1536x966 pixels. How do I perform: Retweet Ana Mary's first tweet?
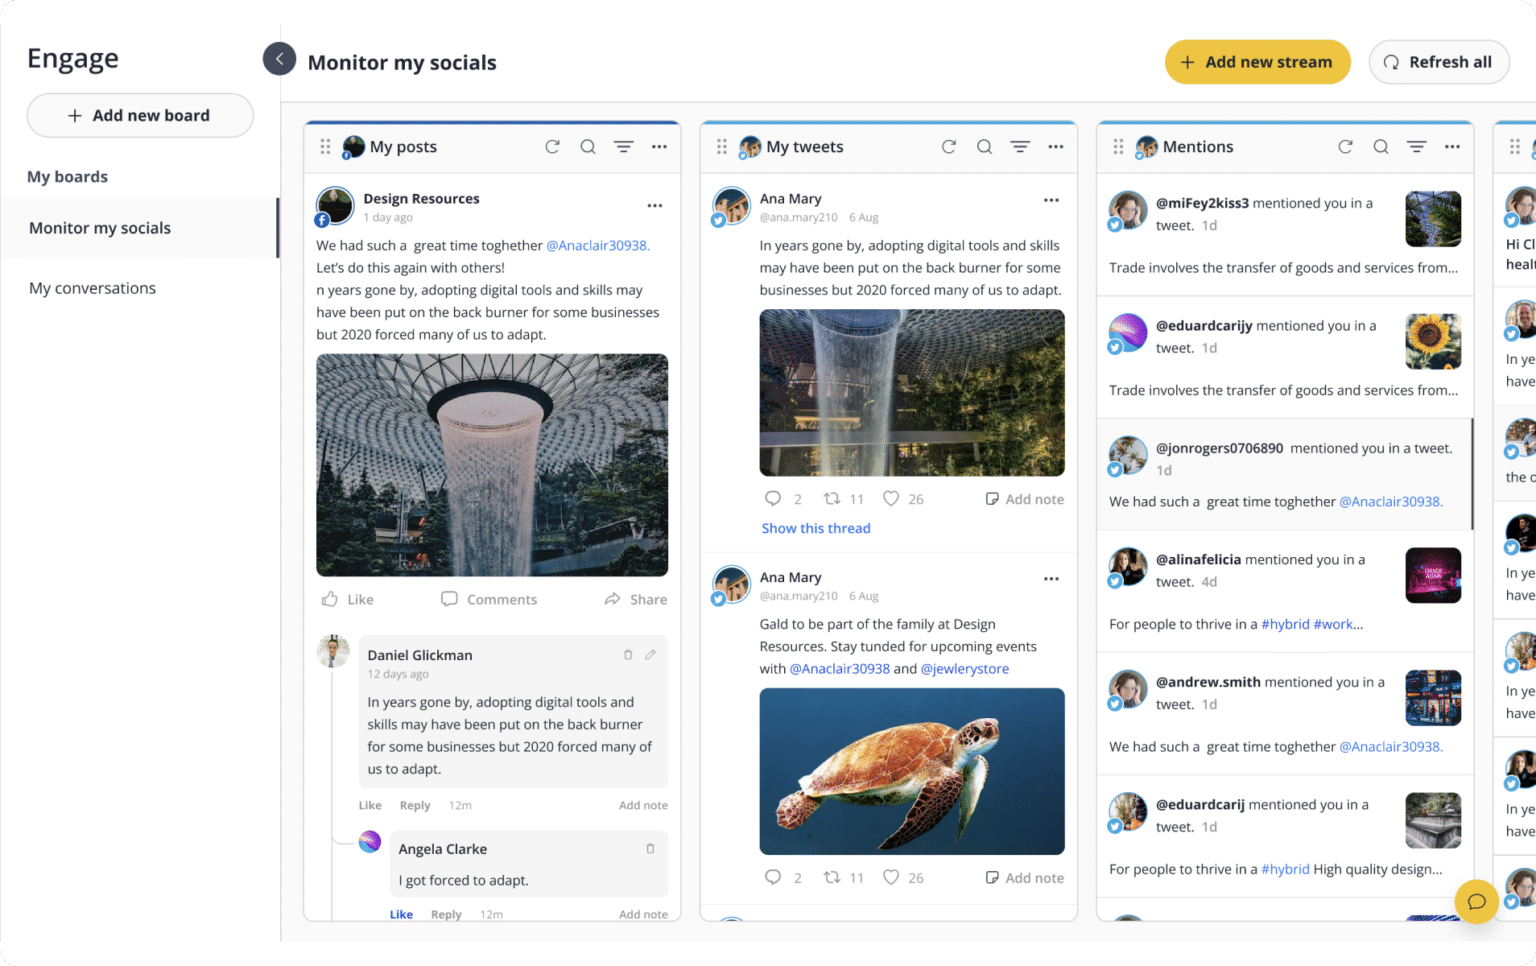coord(832,499)
